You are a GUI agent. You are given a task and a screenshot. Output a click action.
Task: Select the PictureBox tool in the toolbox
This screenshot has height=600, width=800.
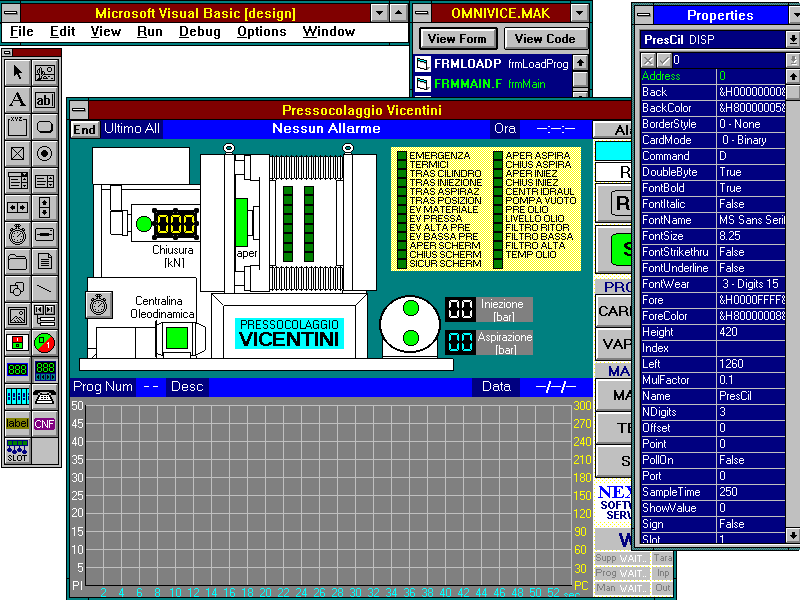tap(44, 72)
